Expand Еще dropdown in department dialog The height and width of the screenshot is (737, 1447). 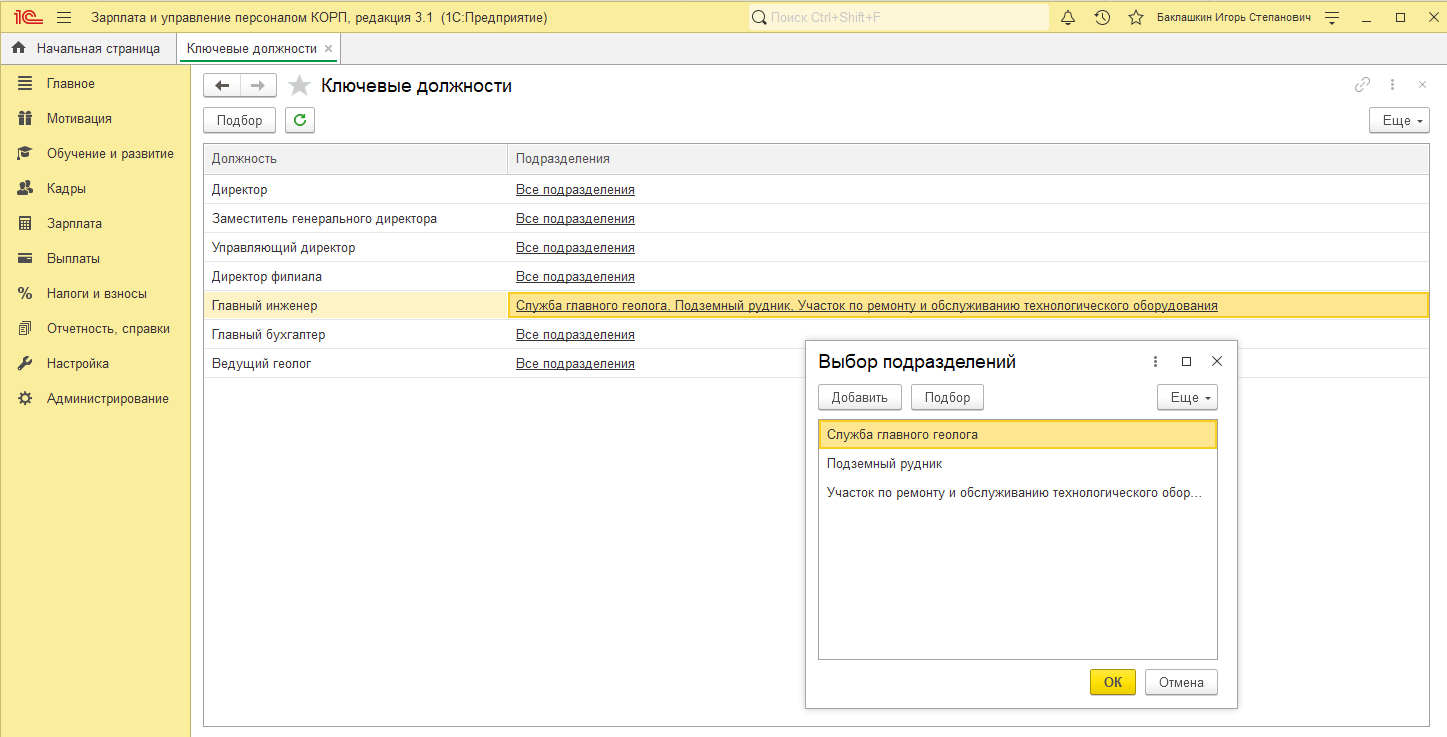click(1187, 397)
